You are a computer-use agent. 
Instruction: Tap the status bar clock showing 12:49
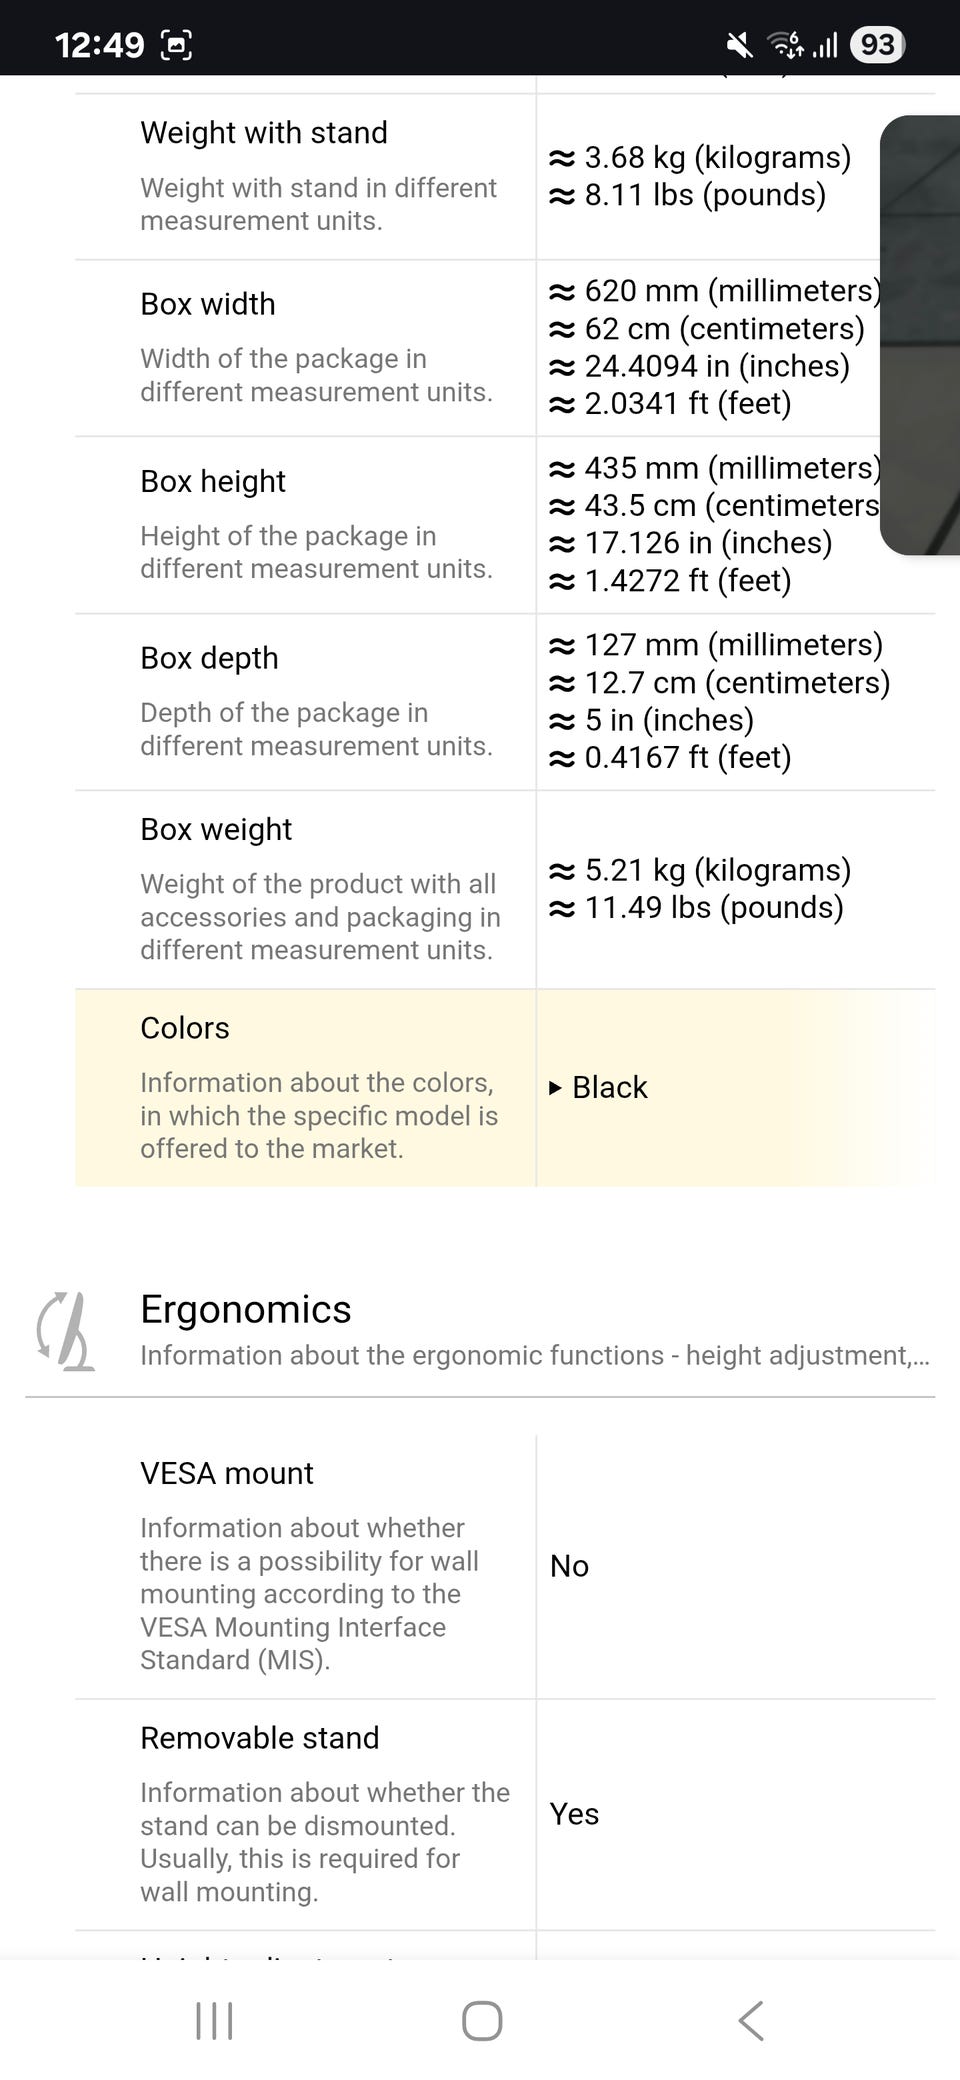tap(99, 45)
